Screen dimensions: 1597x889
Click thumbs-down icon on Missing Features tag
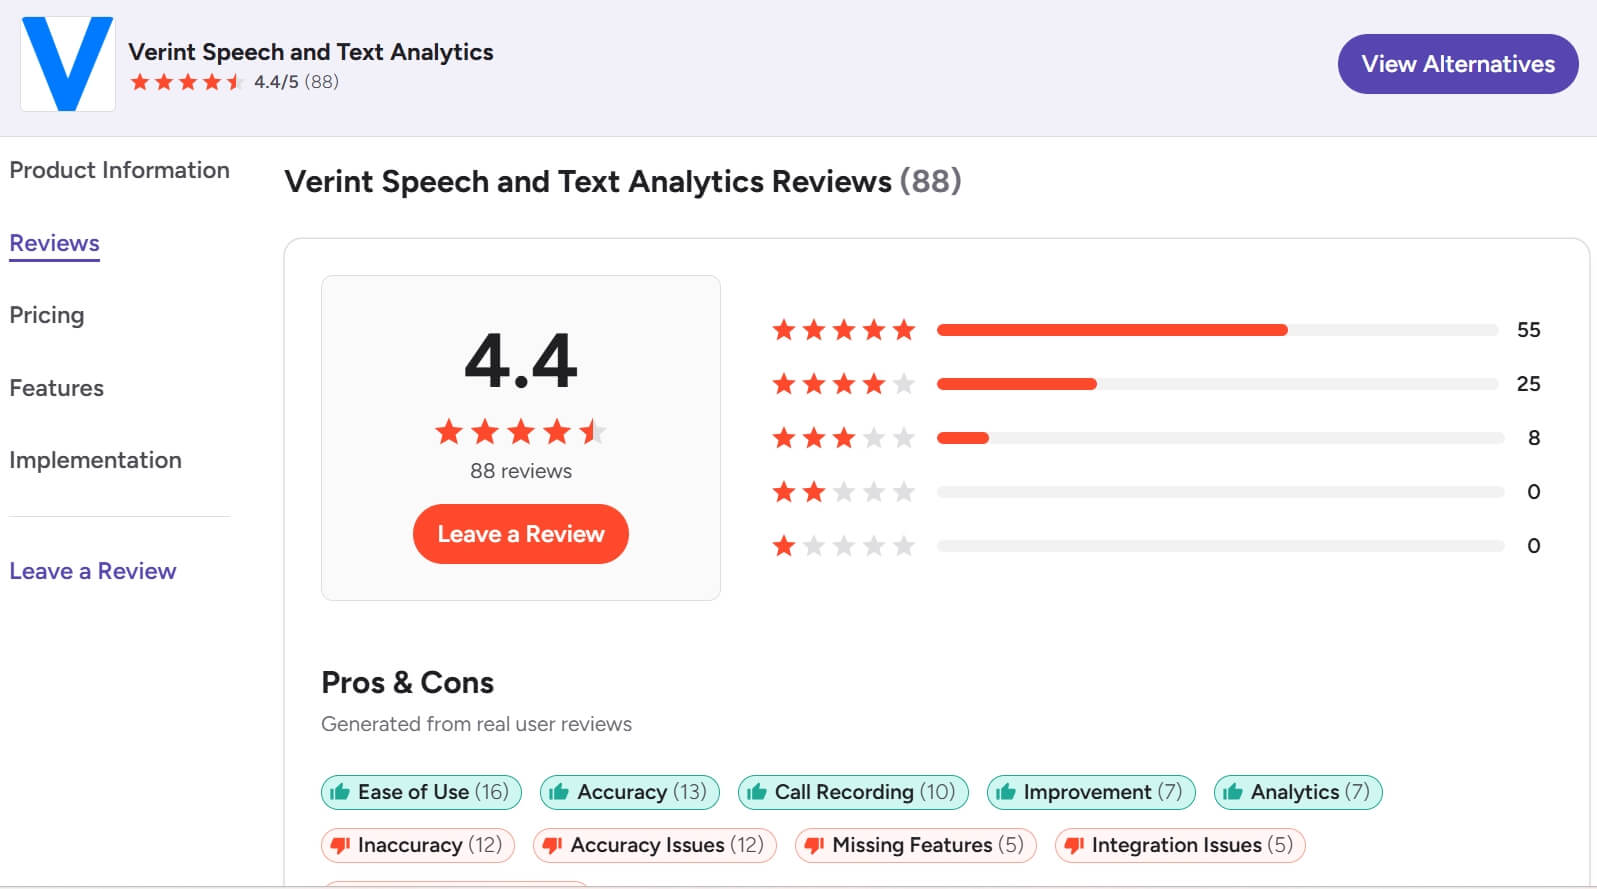[814, 846]
